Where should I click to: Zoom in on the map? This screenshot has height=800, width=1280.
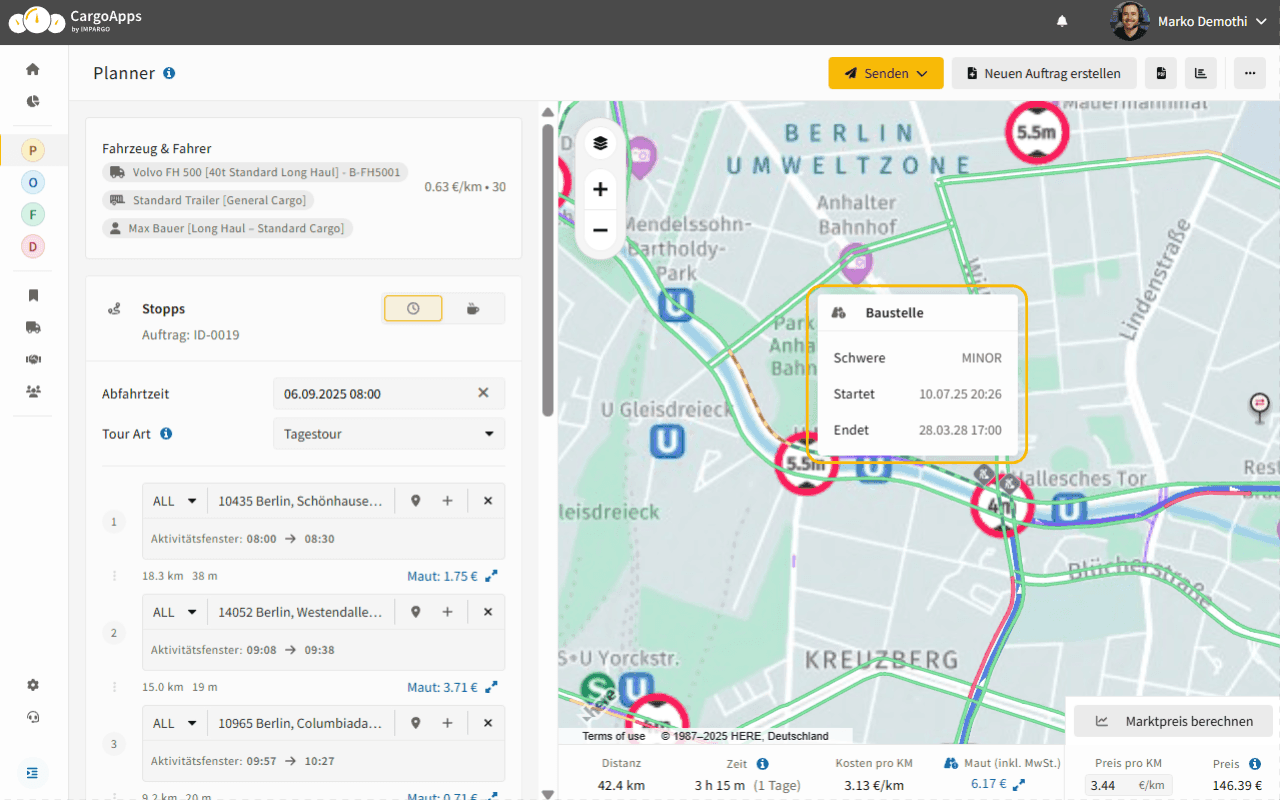click(600, 189)
